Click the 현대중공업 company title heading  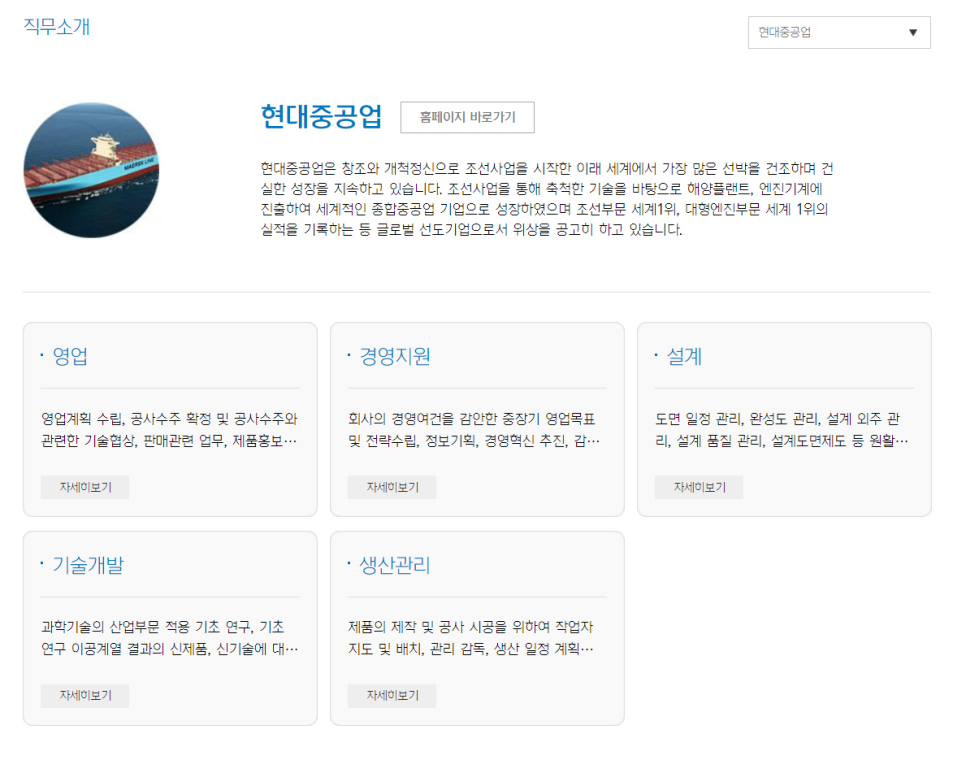coord(320,117)
